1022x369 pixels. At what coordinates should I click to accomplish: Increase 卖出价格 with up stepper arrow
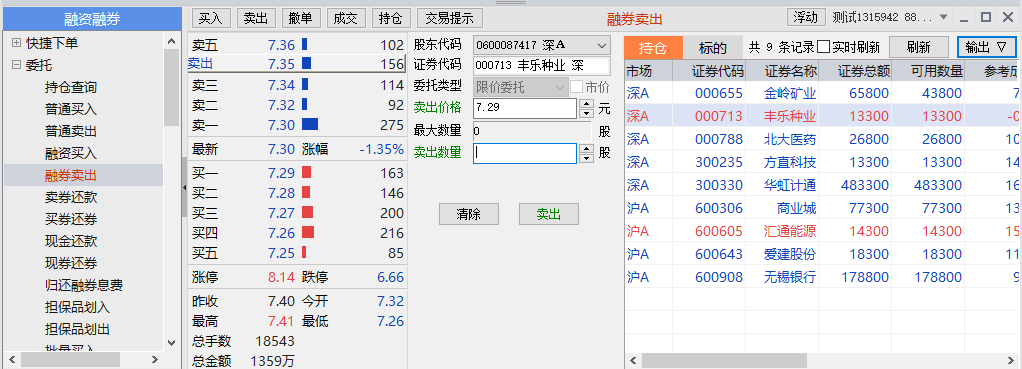point(587,103)
